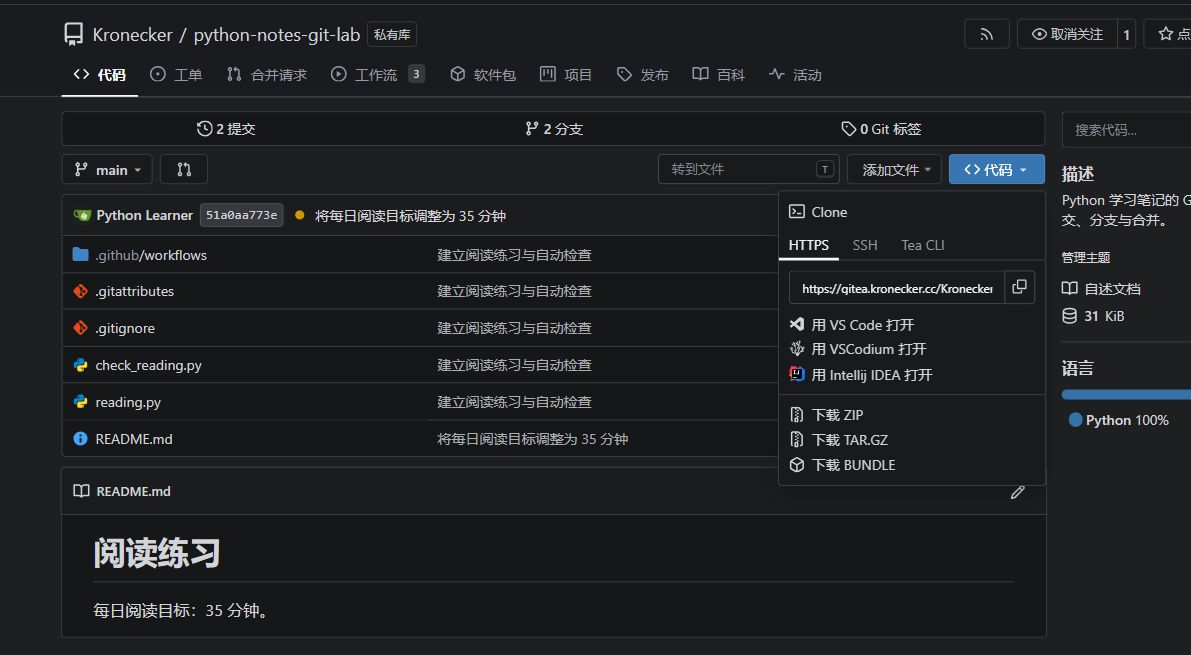Expand the main branch dropdown
Screen dimensions: 1191x655
point(107,169)
